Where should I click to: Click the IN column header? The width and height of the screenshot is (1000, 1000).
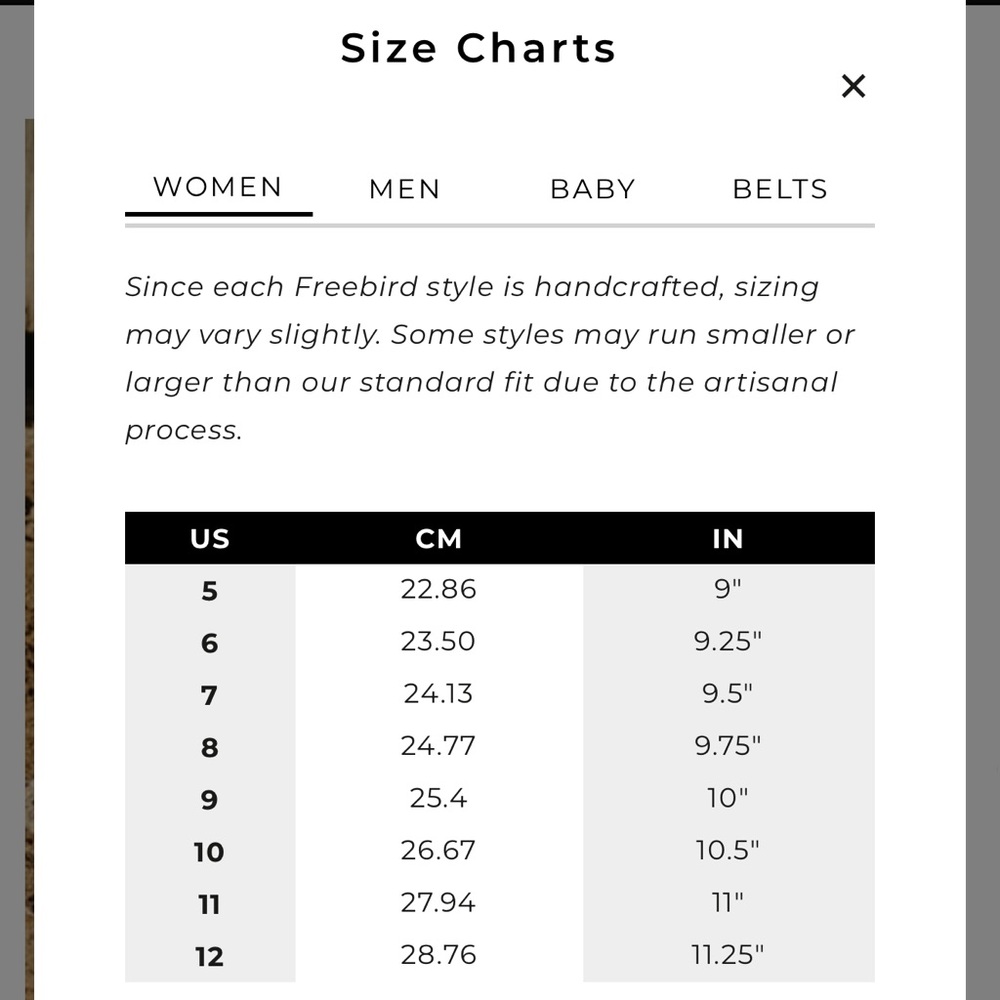point(728,539)
